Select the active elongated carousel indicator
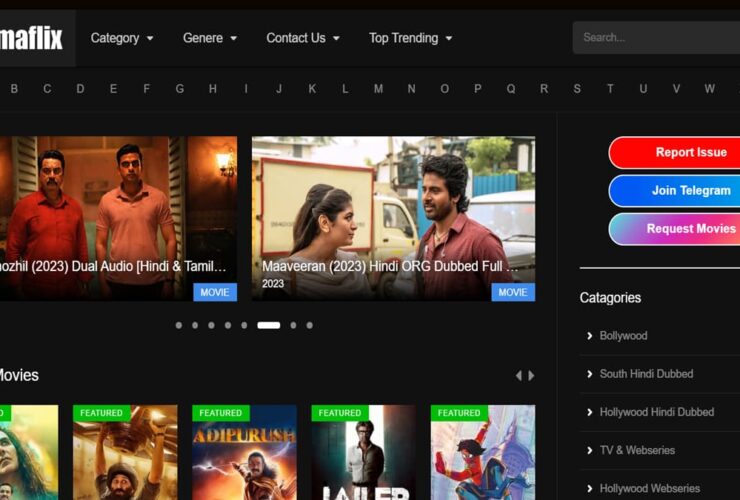This screenshot has height=500, width=740. (269, 325)
